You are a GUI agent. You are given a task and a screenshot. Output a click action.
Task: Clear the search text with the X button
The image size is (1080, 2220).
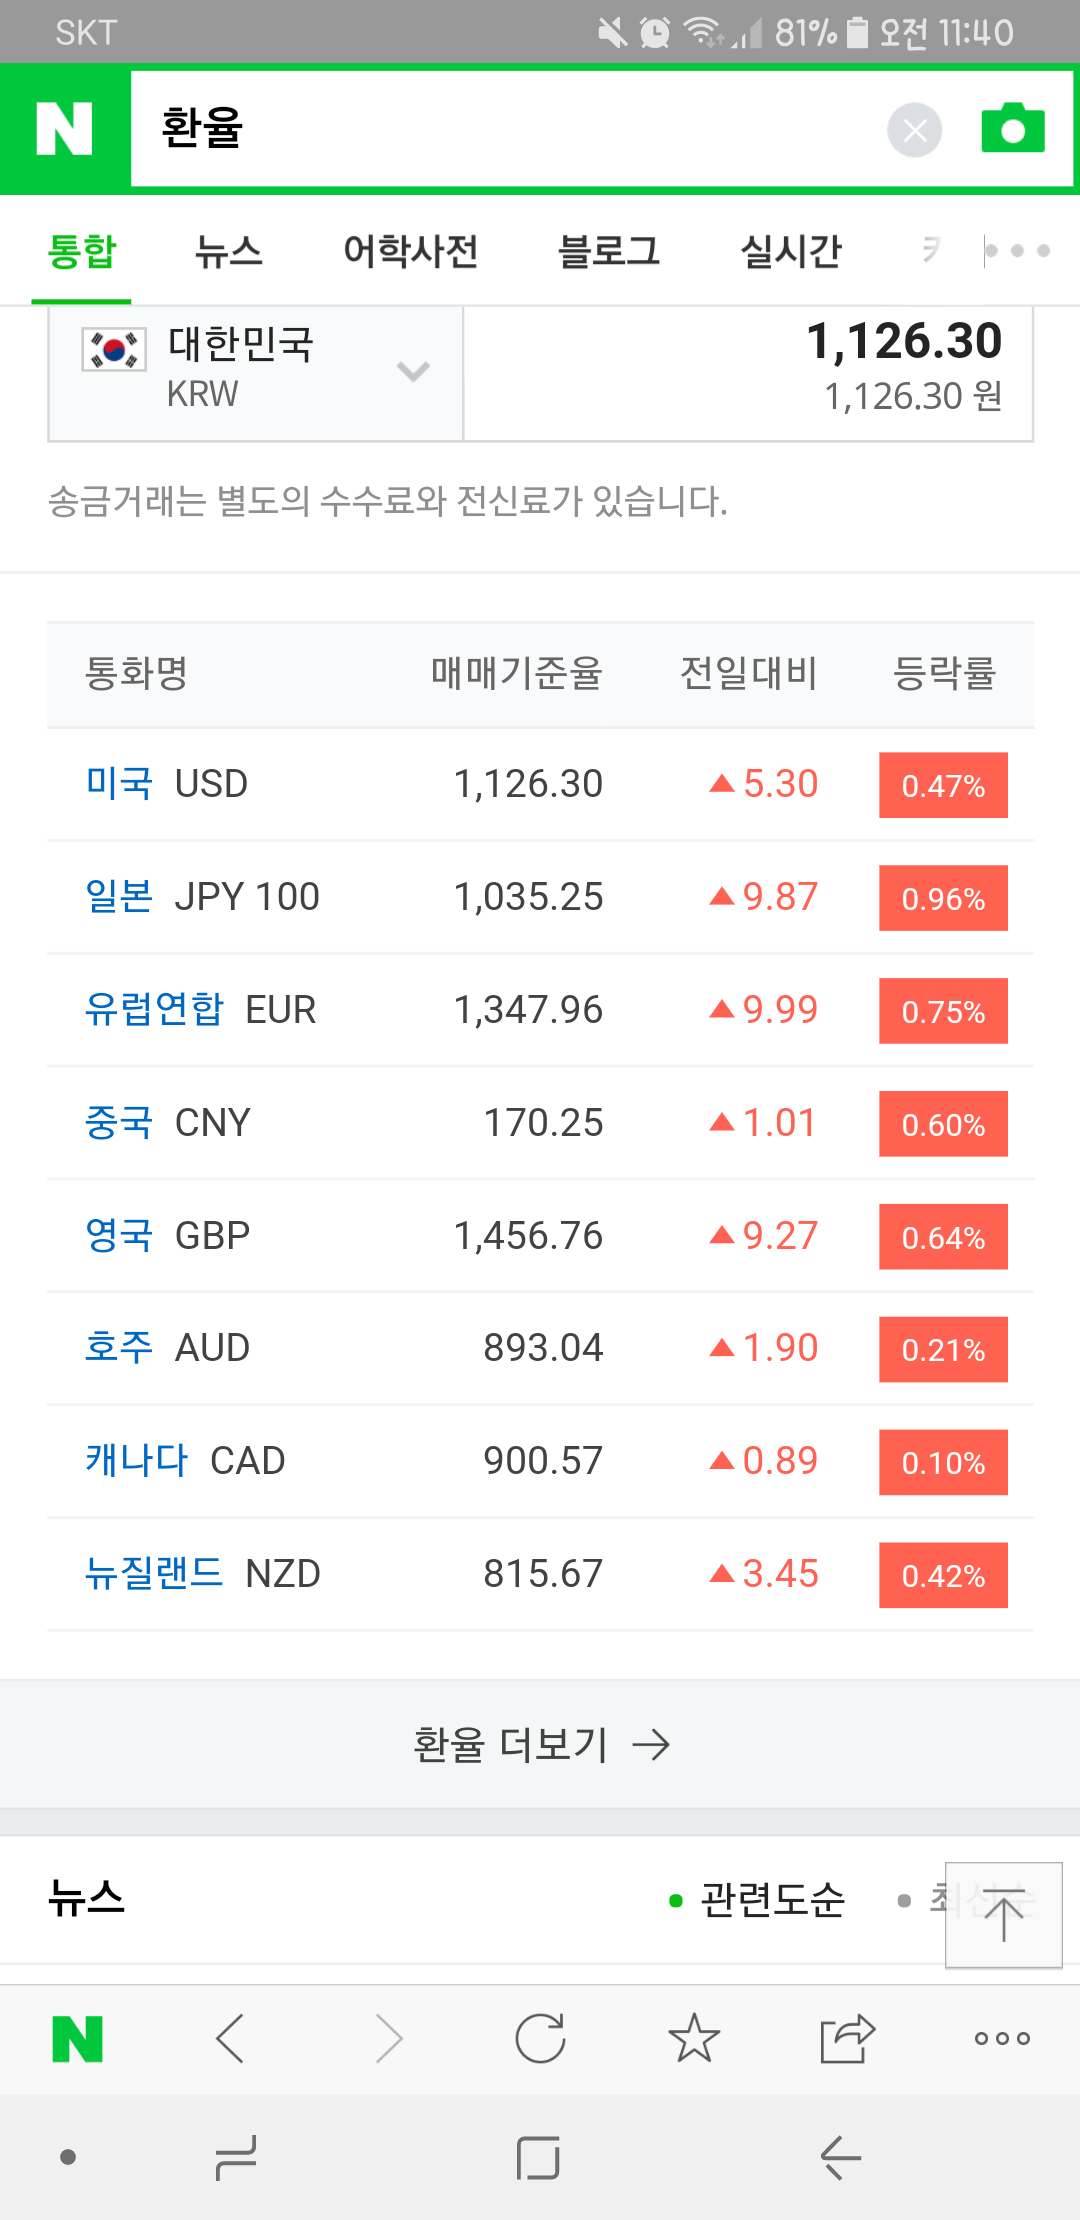tap(914, 130)
